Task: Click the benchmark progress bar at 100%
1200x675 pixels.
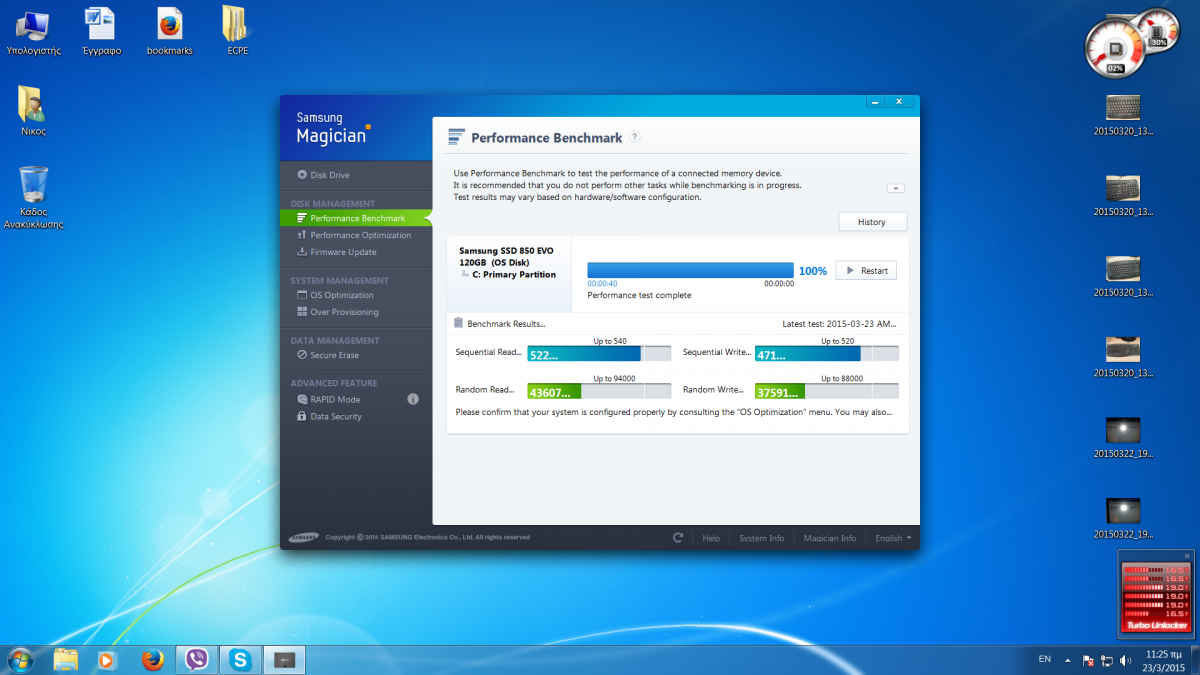Action: (690, 270)
